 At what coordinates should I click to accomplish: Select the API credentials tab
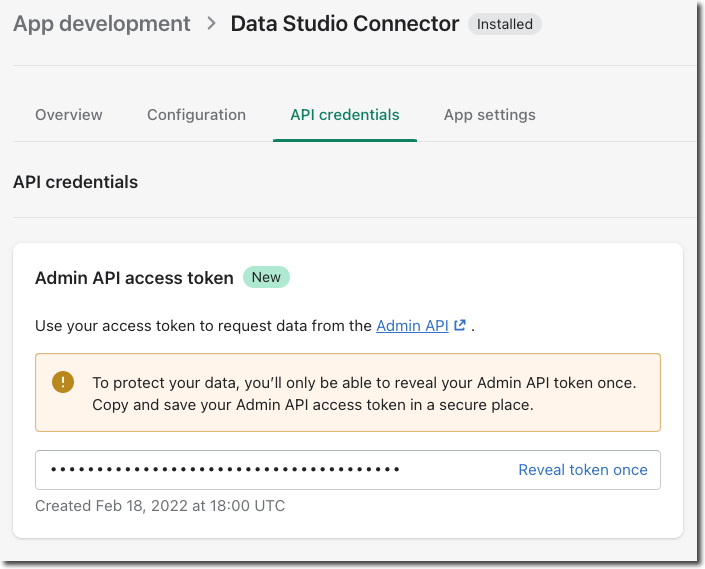(x=345, y=115)
